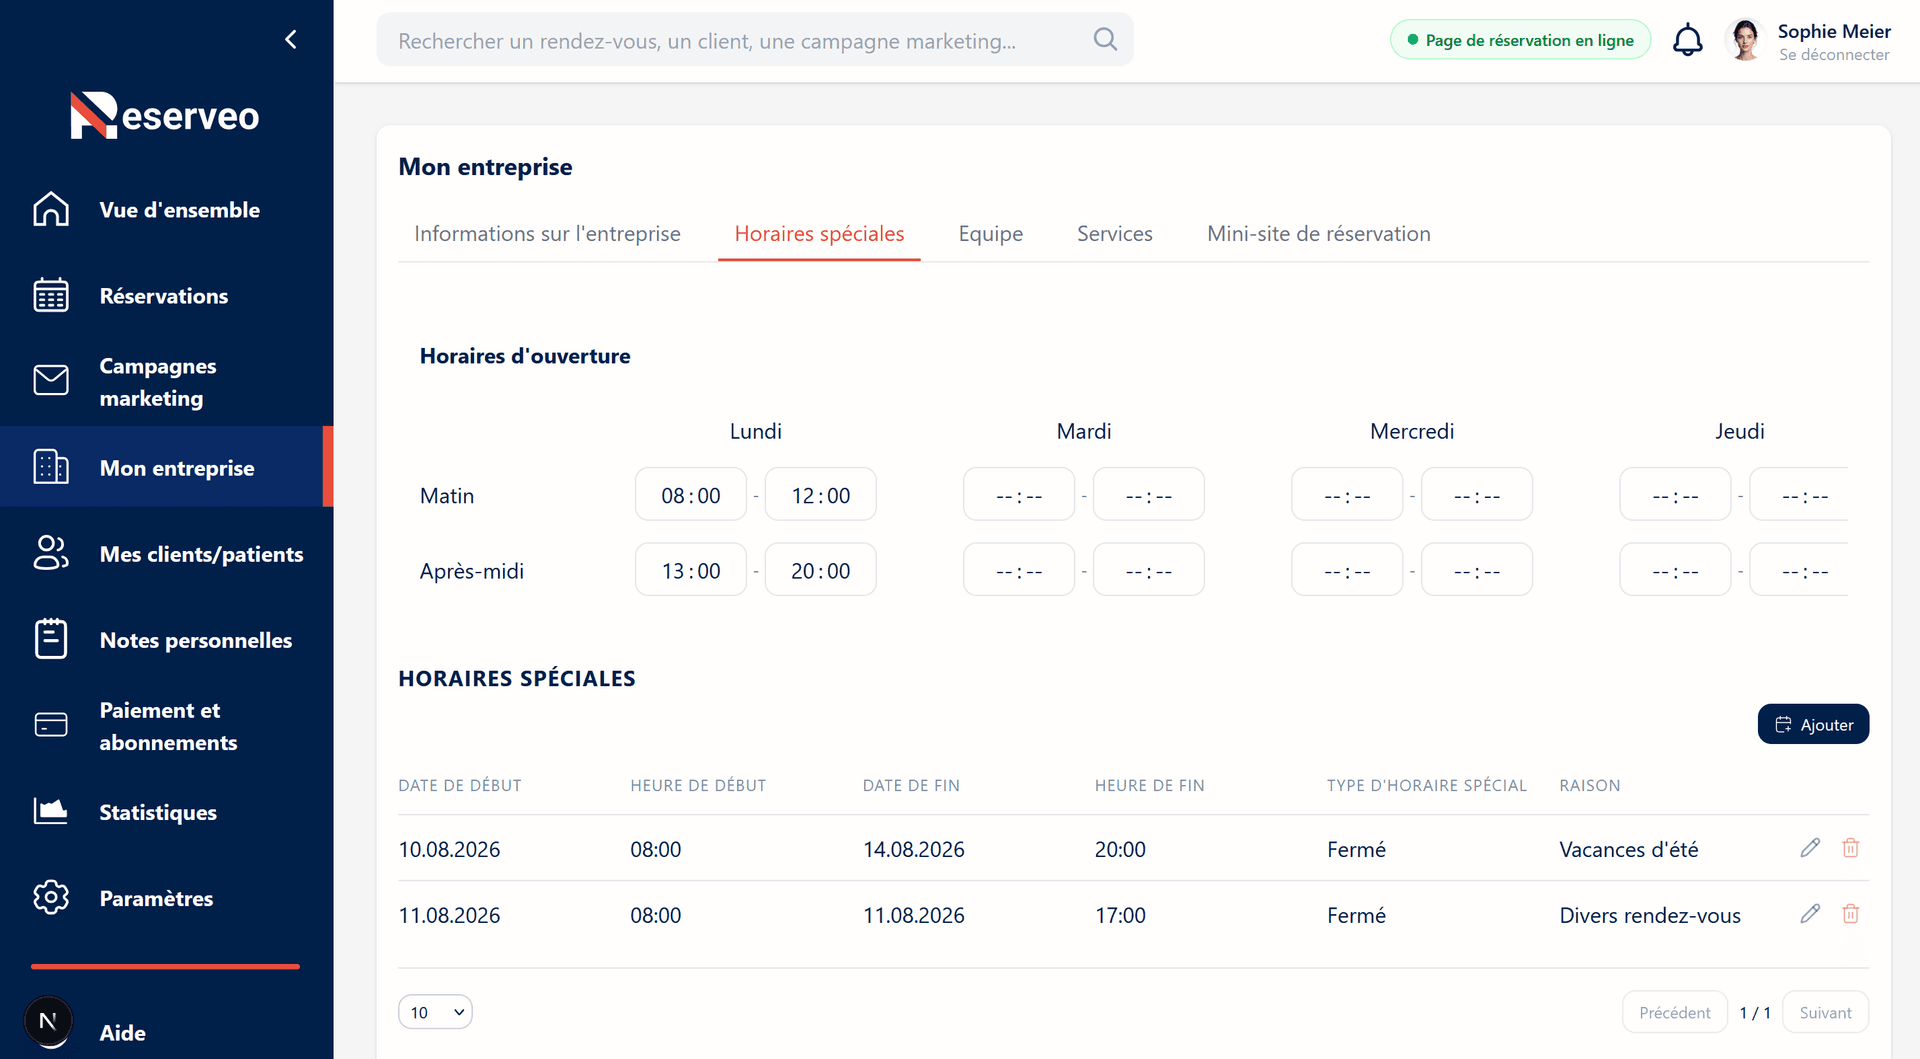The image size is (1920, 1059).
Task: Click the Paramètres gear icon
Action: (x=51, y=897)
